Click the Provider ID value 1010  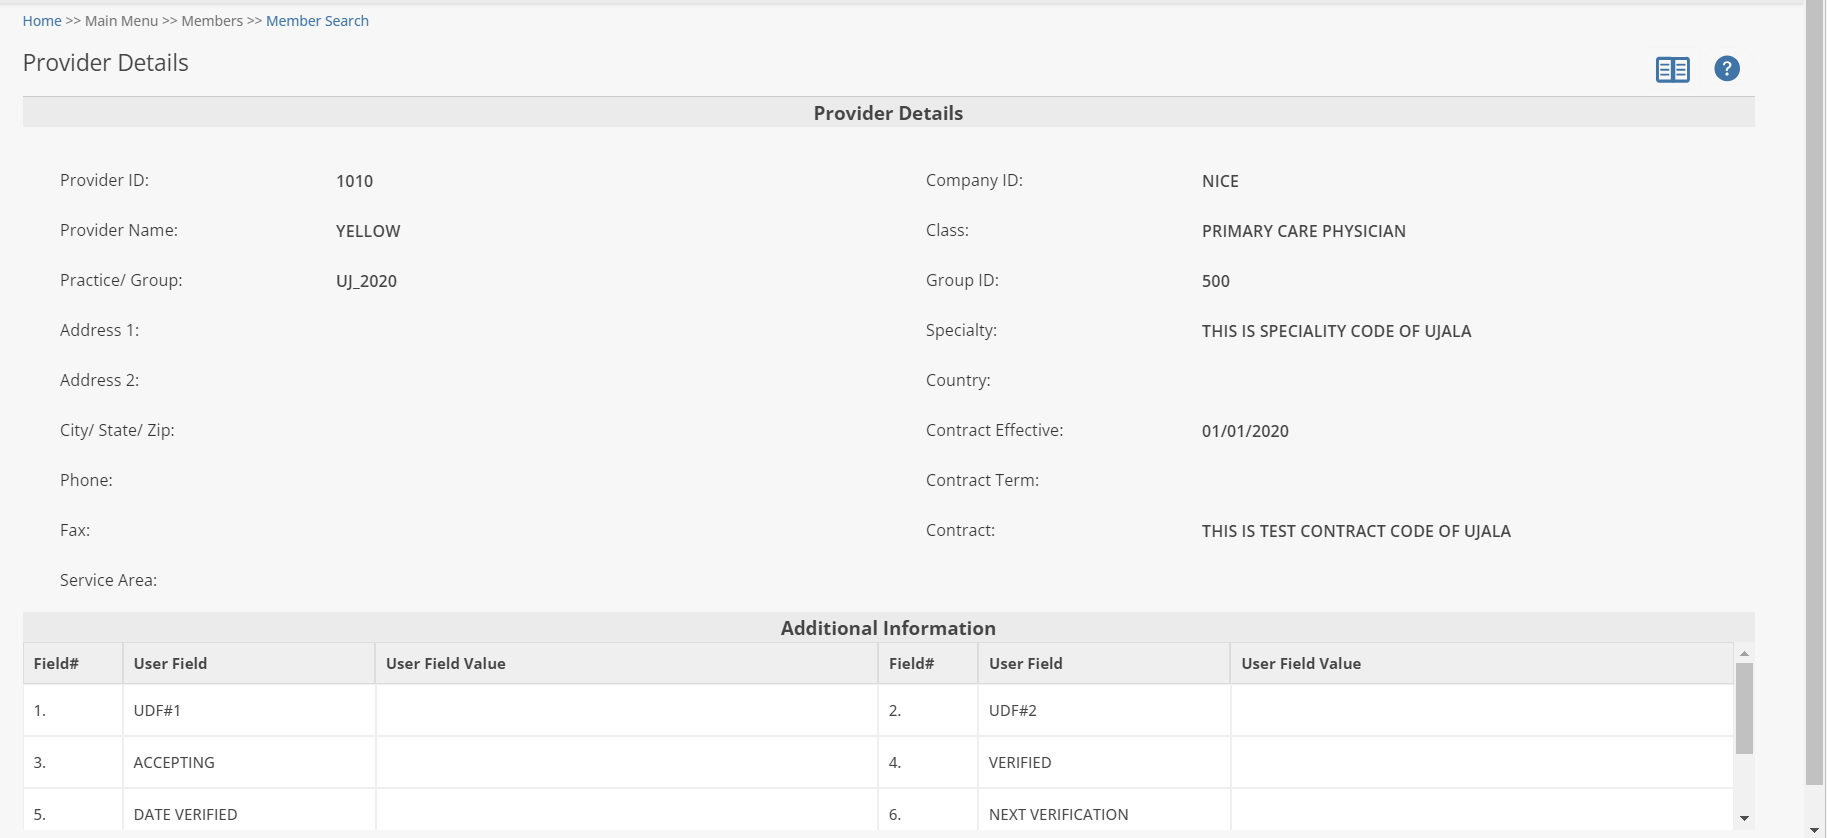pos(354,181)
